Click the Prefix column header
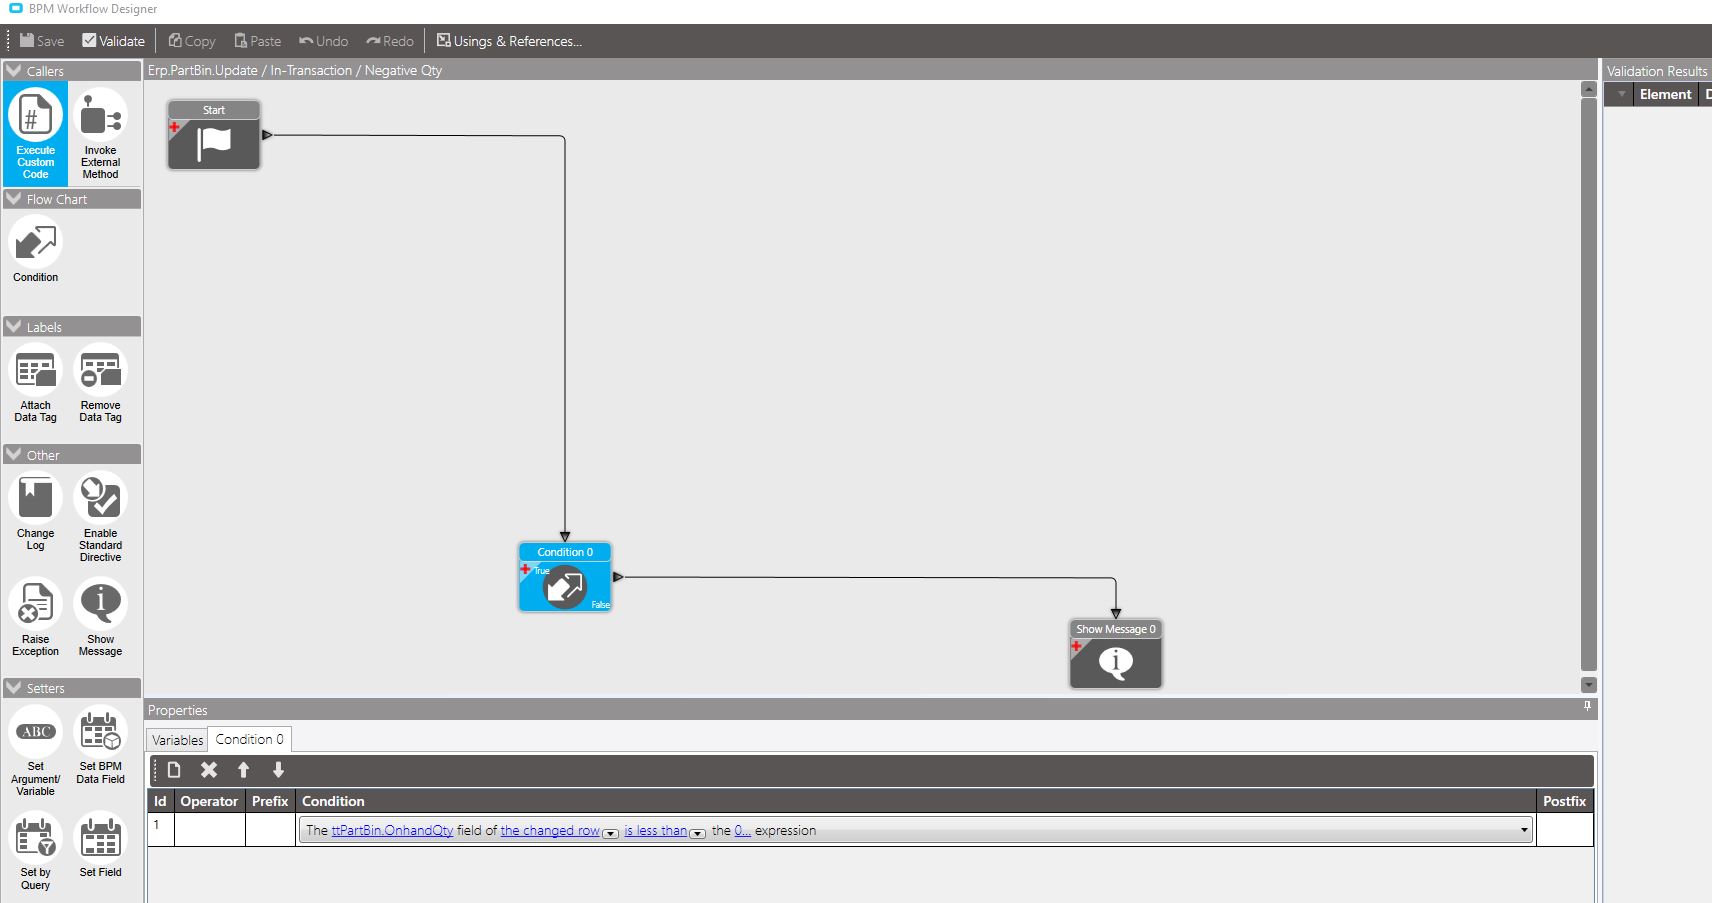 click(x=270, y=801)
